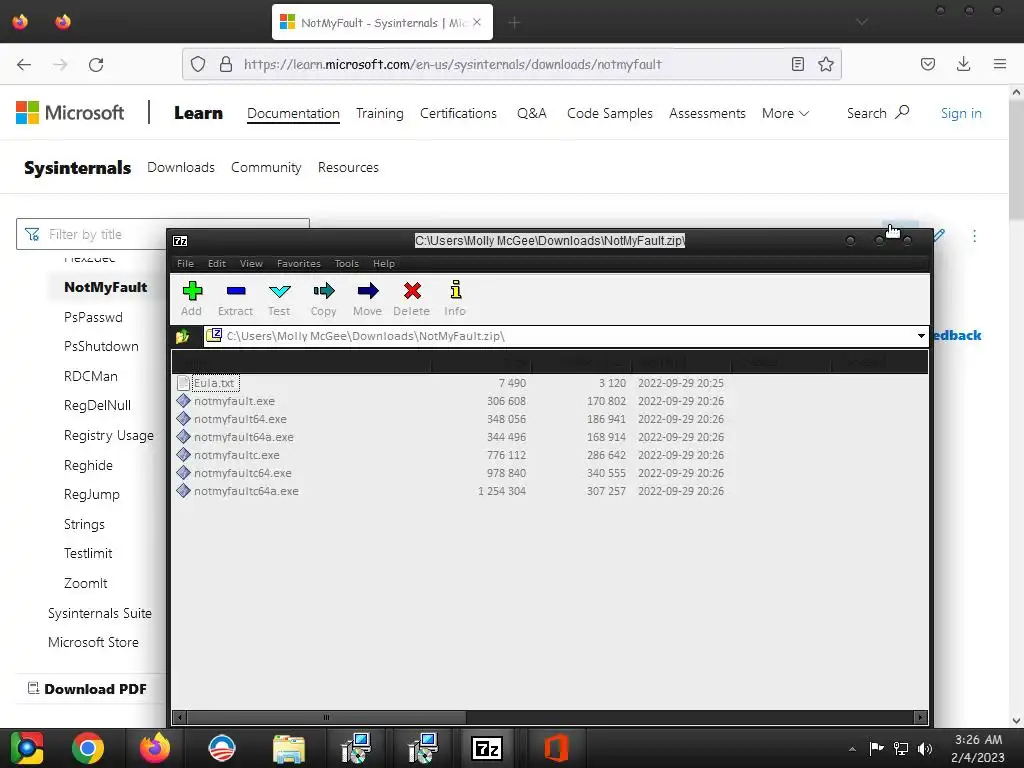Click the Firefox back arrow

[x=24, y=64]
